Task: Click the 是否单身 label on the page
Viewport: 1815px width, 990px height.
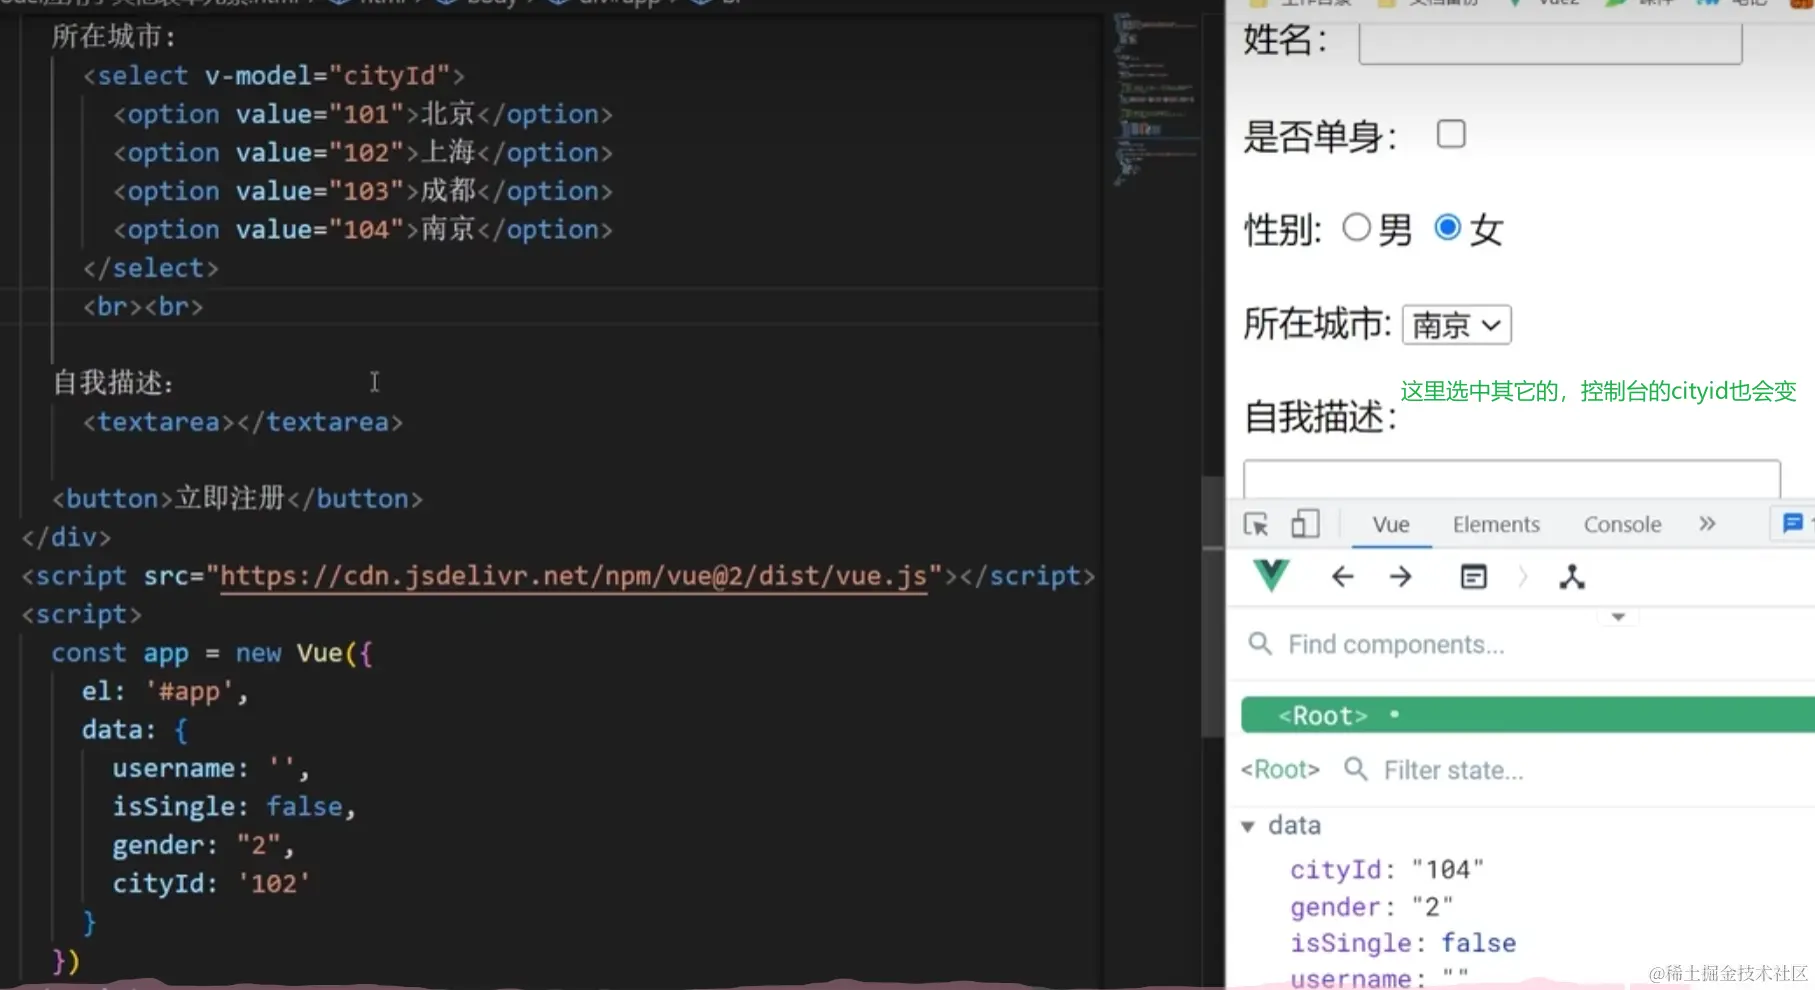Action: pyautogui.click(x=1320, y=136)
